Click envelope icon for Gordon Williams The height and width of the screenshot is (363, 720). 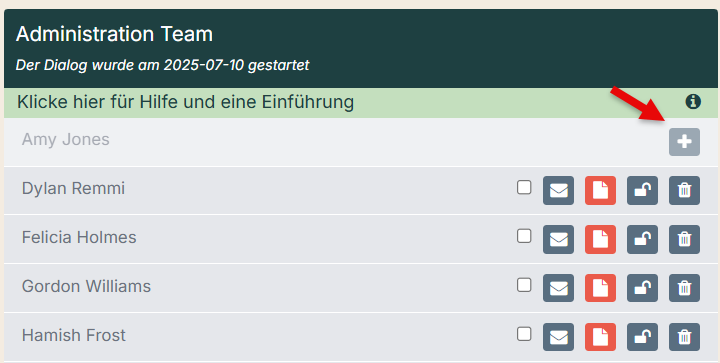(x=558, y=288)
